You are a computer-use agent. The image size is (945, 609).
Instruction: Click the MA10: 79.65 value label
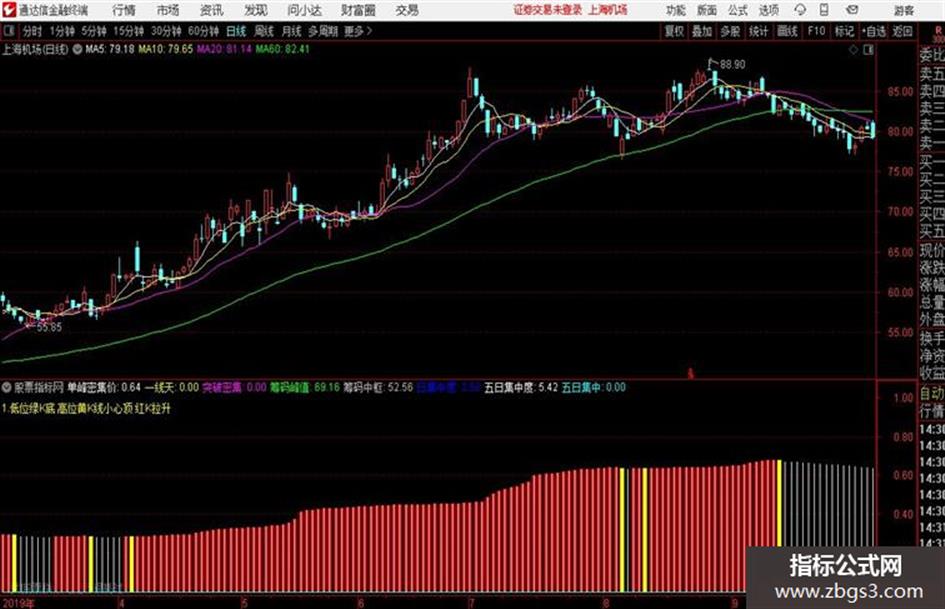(x=166, y=49)
